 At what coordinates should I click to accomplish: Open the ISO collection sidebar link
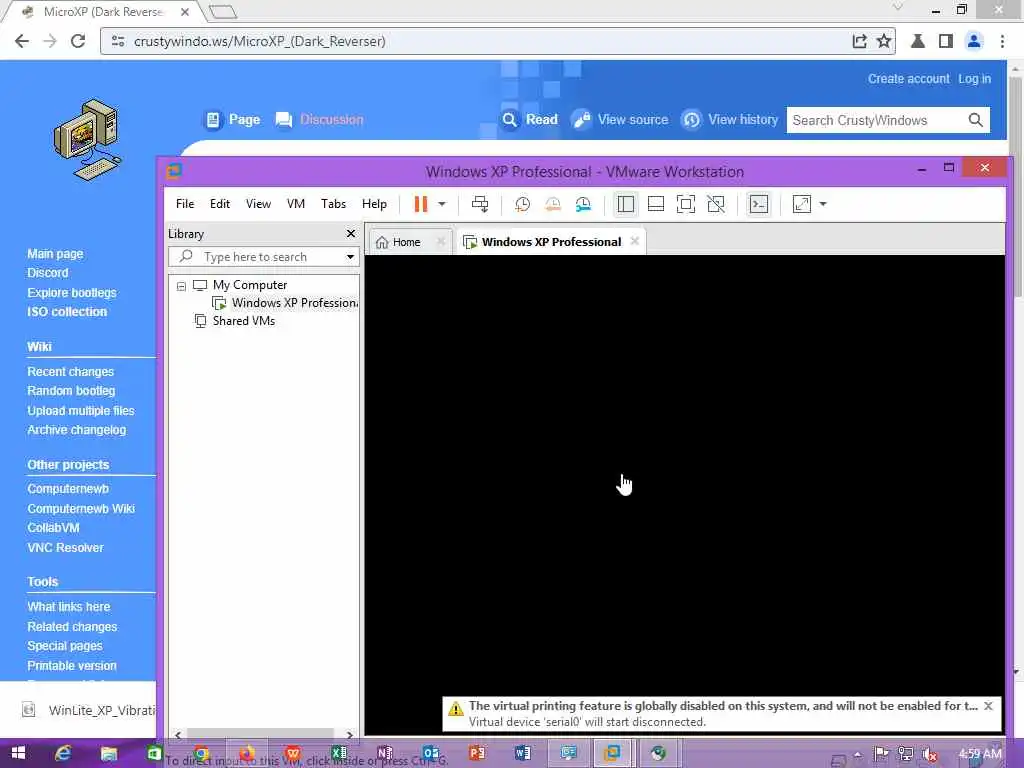pyautogui.click(x=67, y=312)
